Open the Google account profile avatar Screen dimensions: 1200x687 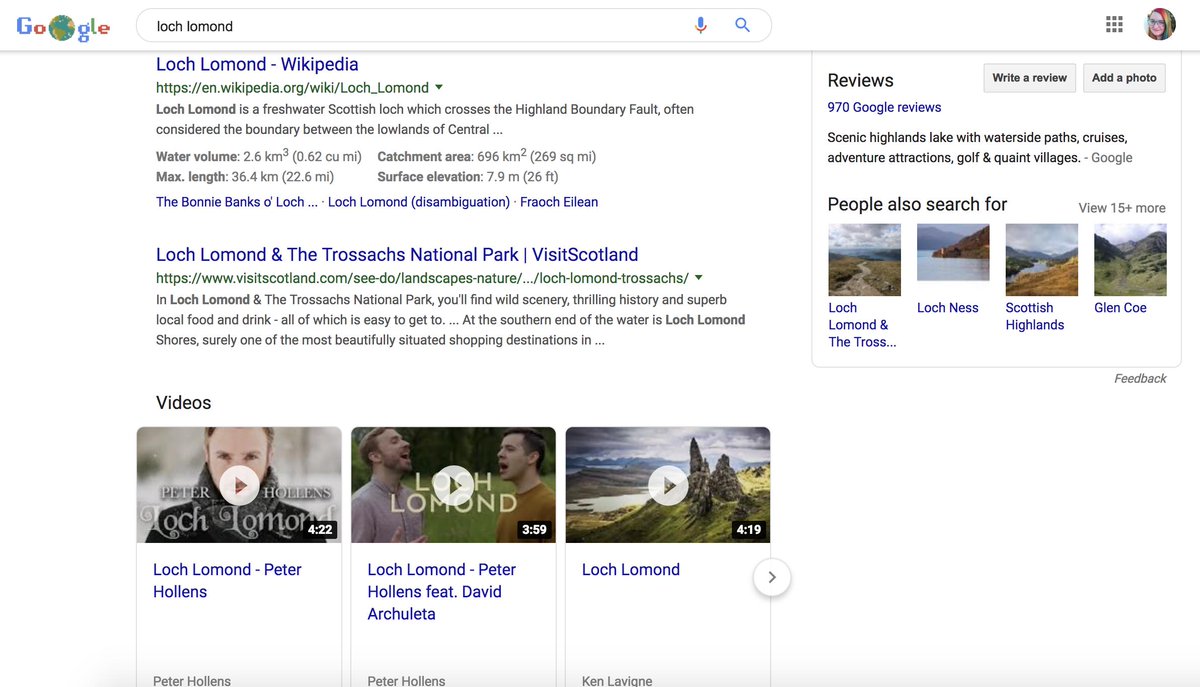1160,25
